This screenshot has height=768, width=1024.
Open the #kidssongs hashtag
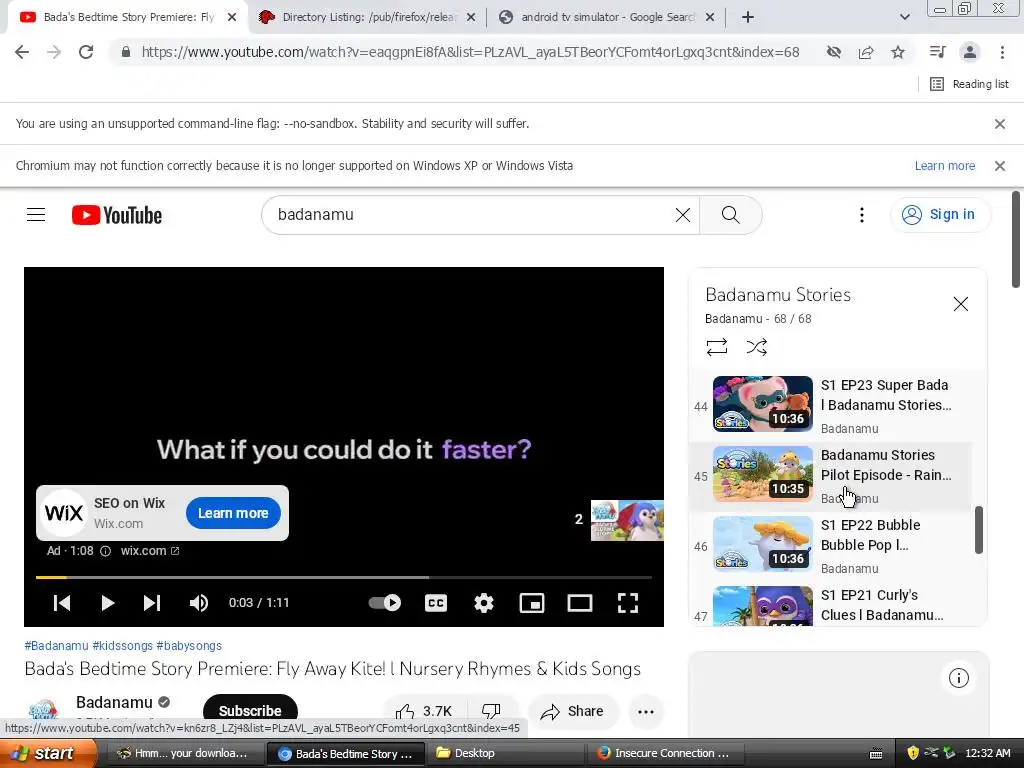point(123,646)
